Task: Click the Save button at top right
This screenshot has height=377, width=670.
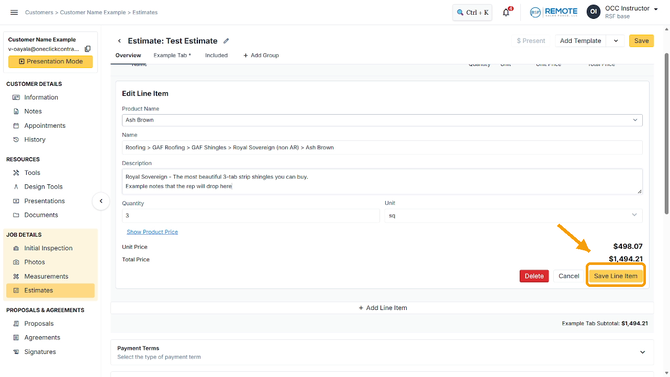Action: 641,41
